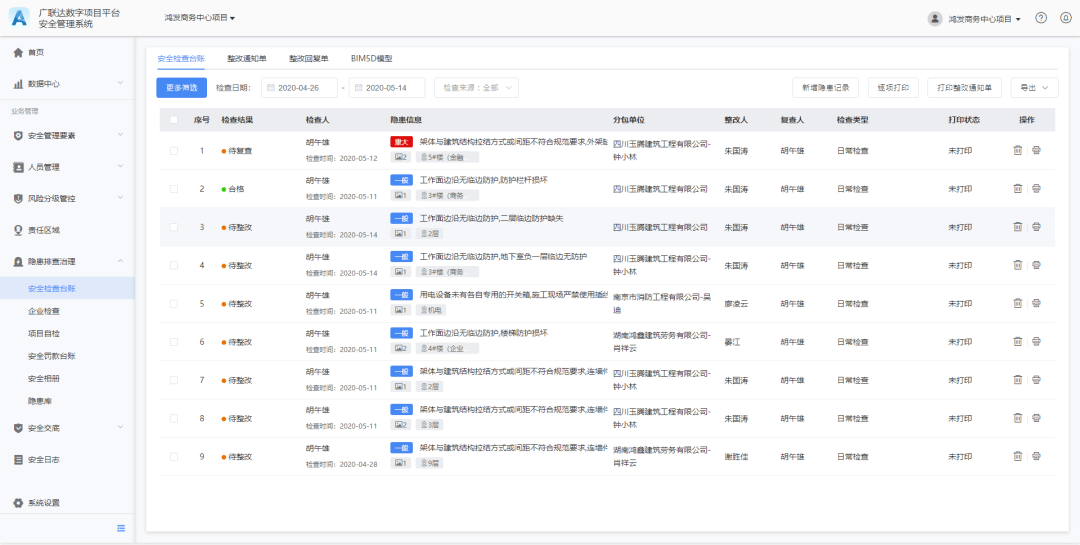Delete row 9 with trash icon
1080x545 pixels.
(1017, 456)
